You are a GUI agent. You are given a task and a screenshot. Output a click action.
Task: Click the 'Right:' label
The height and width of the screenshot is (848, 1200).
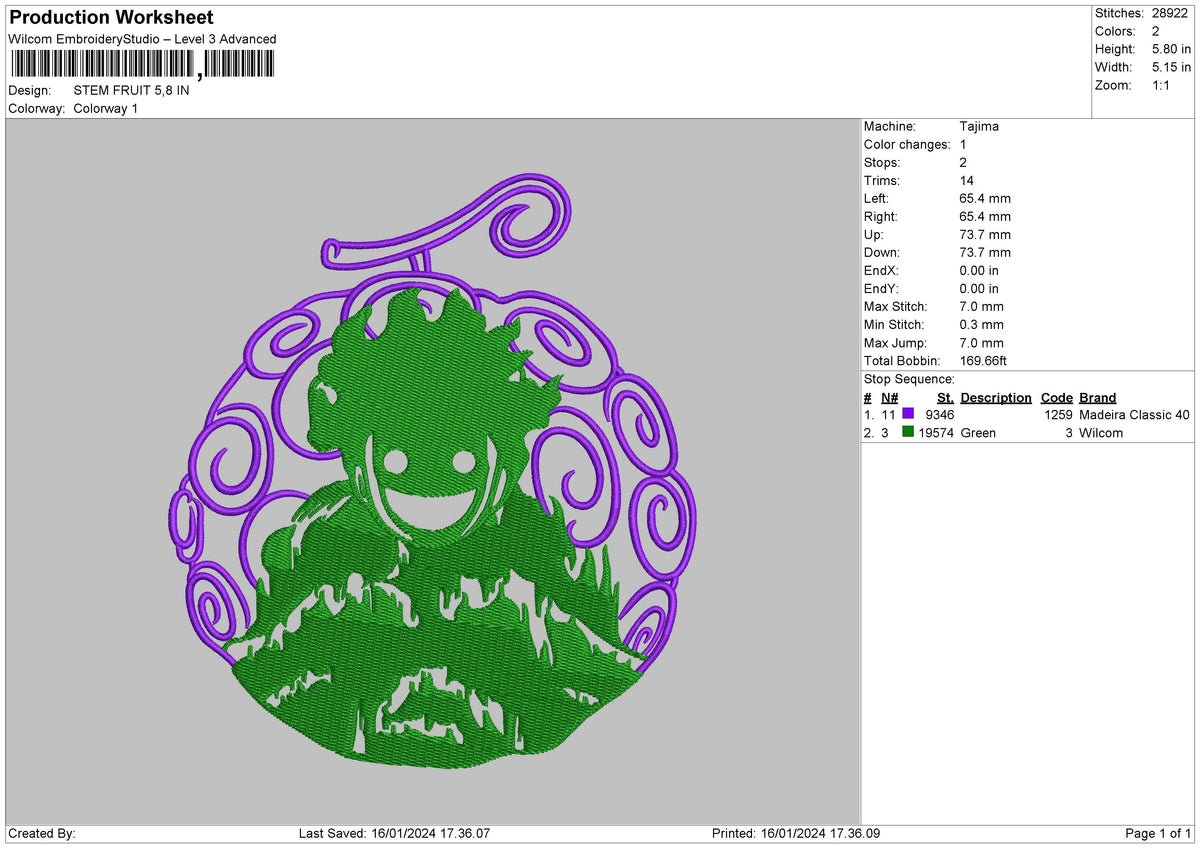point(881,216)
